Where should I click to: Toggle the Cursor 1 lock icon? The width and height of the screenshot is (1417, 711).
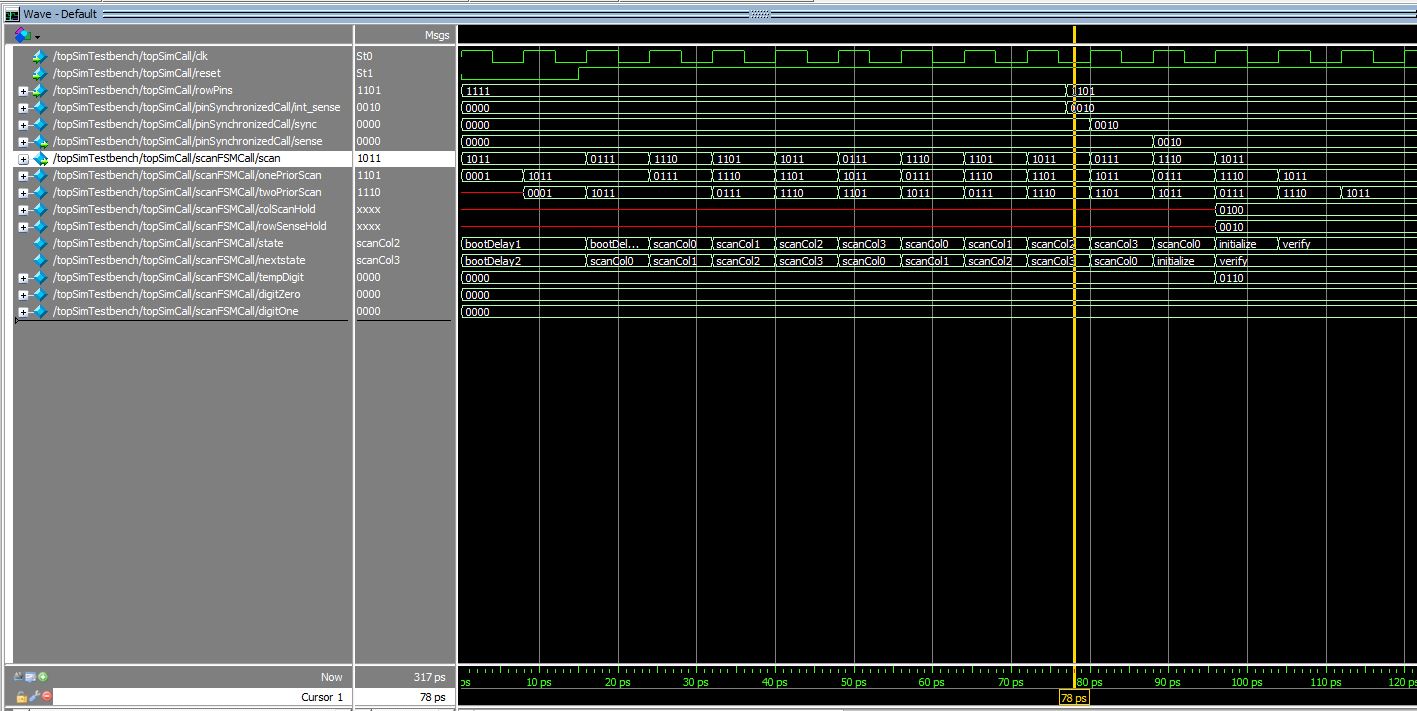click(21, 696)
